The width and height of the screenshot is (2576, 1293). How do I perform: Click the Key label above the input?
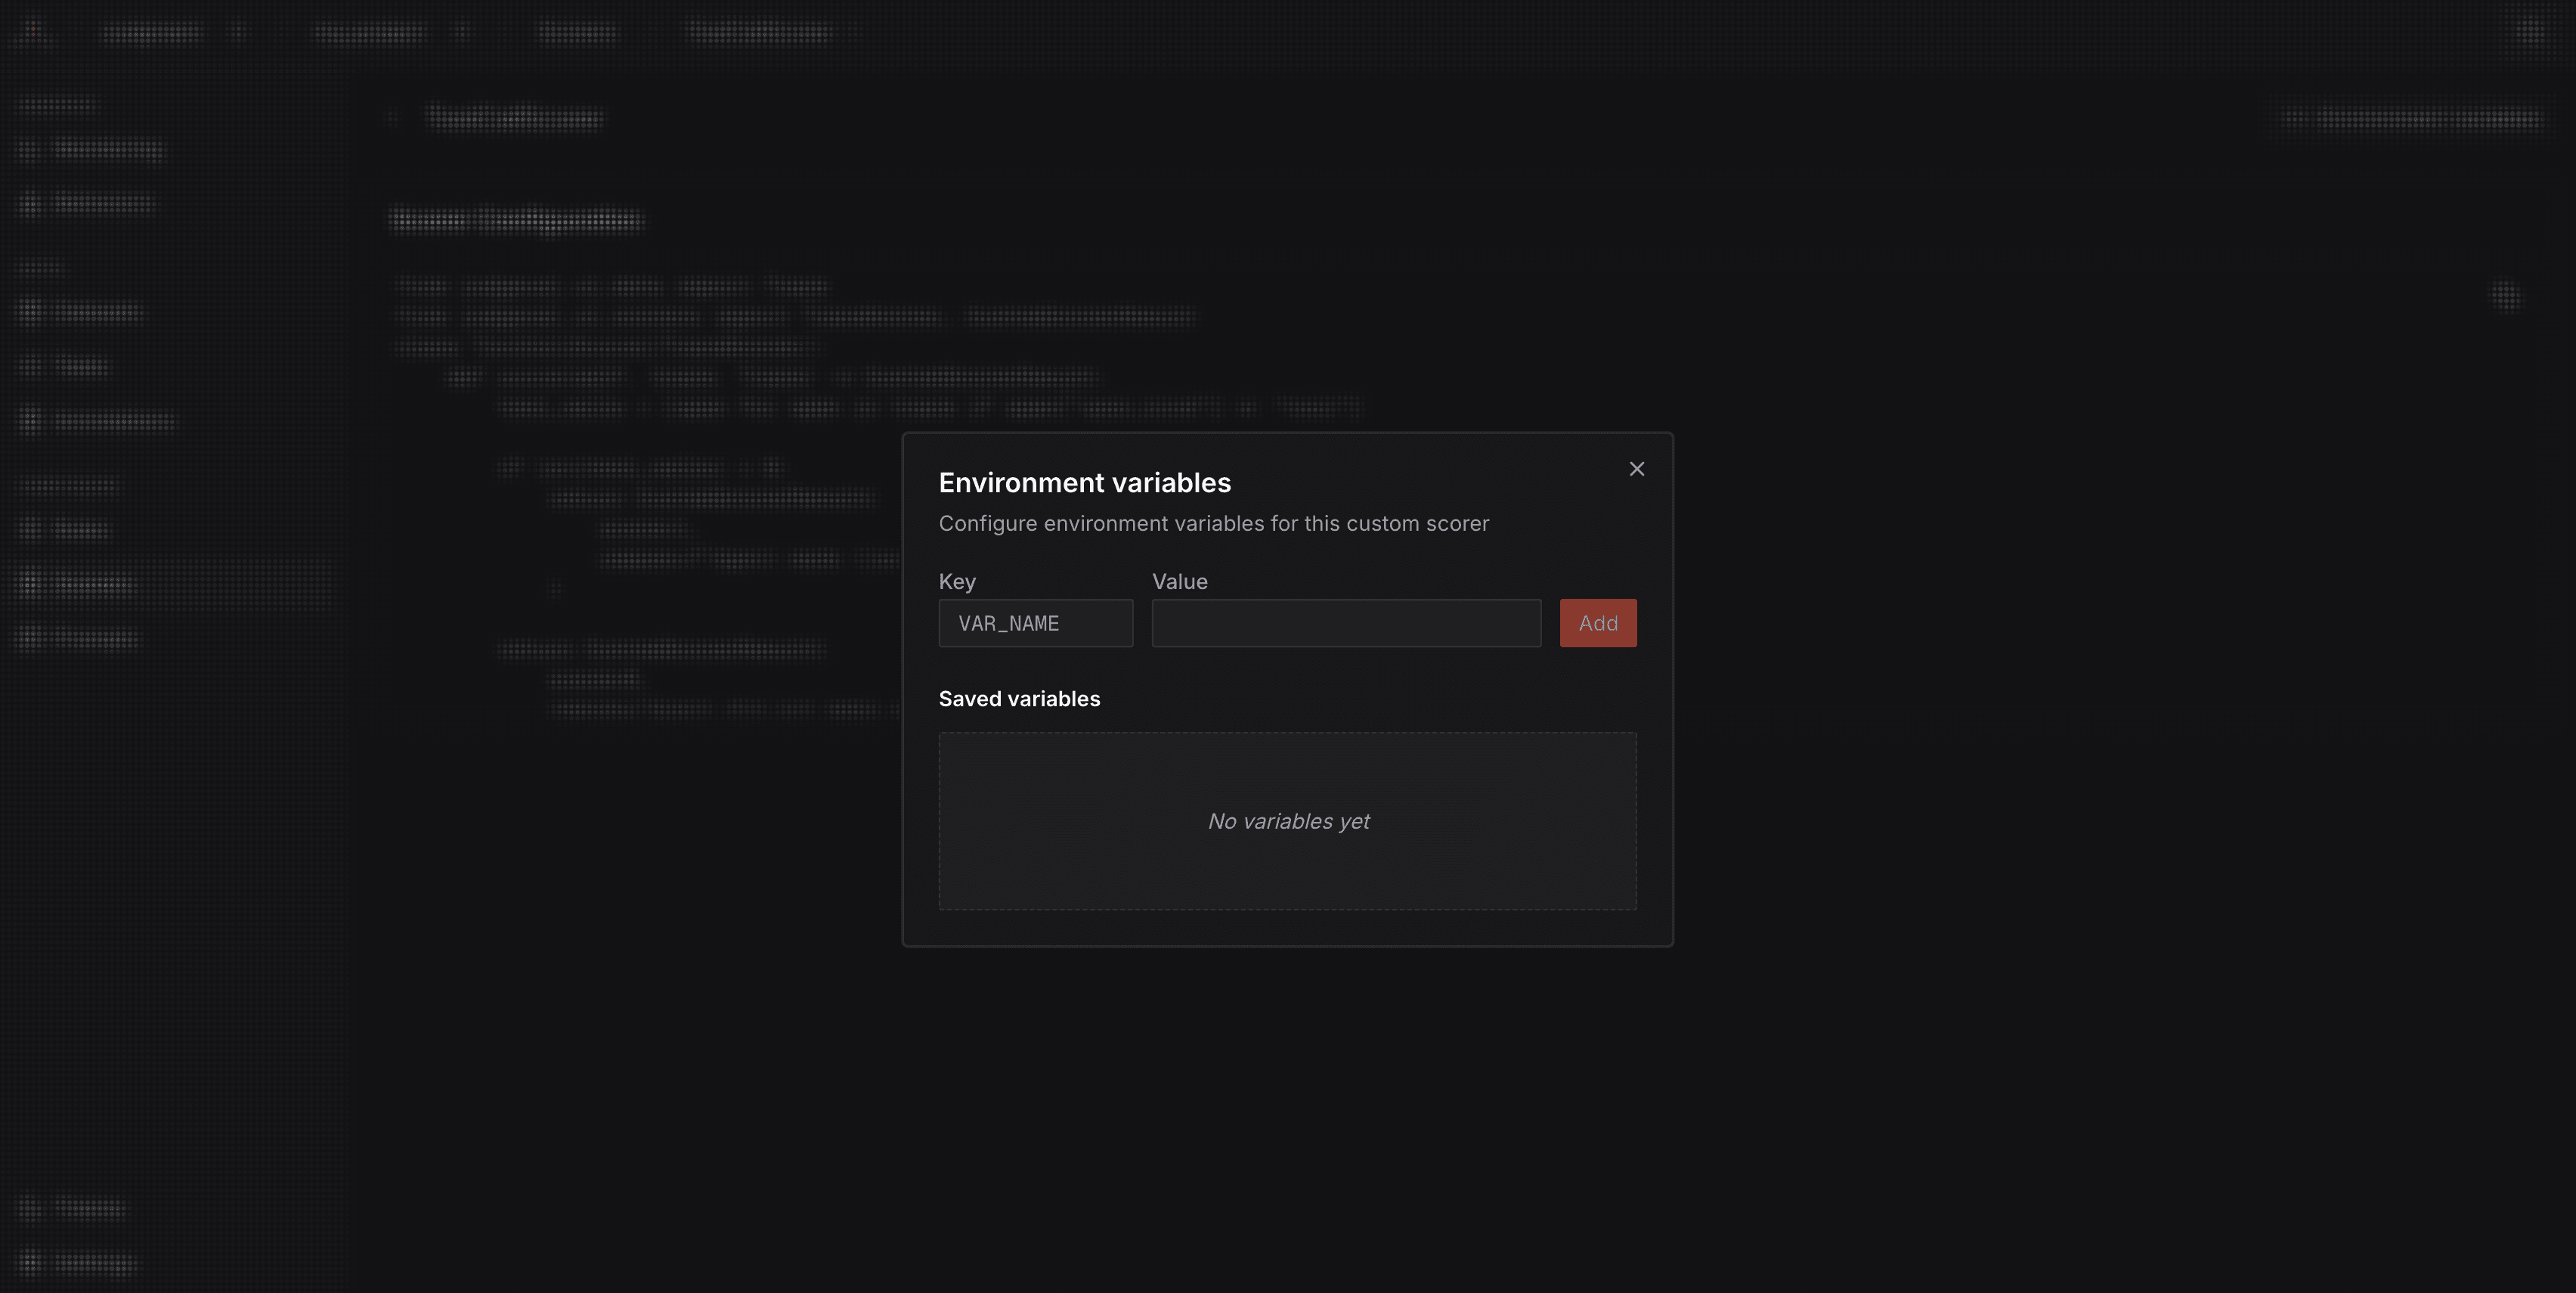(x=957, y=581)
